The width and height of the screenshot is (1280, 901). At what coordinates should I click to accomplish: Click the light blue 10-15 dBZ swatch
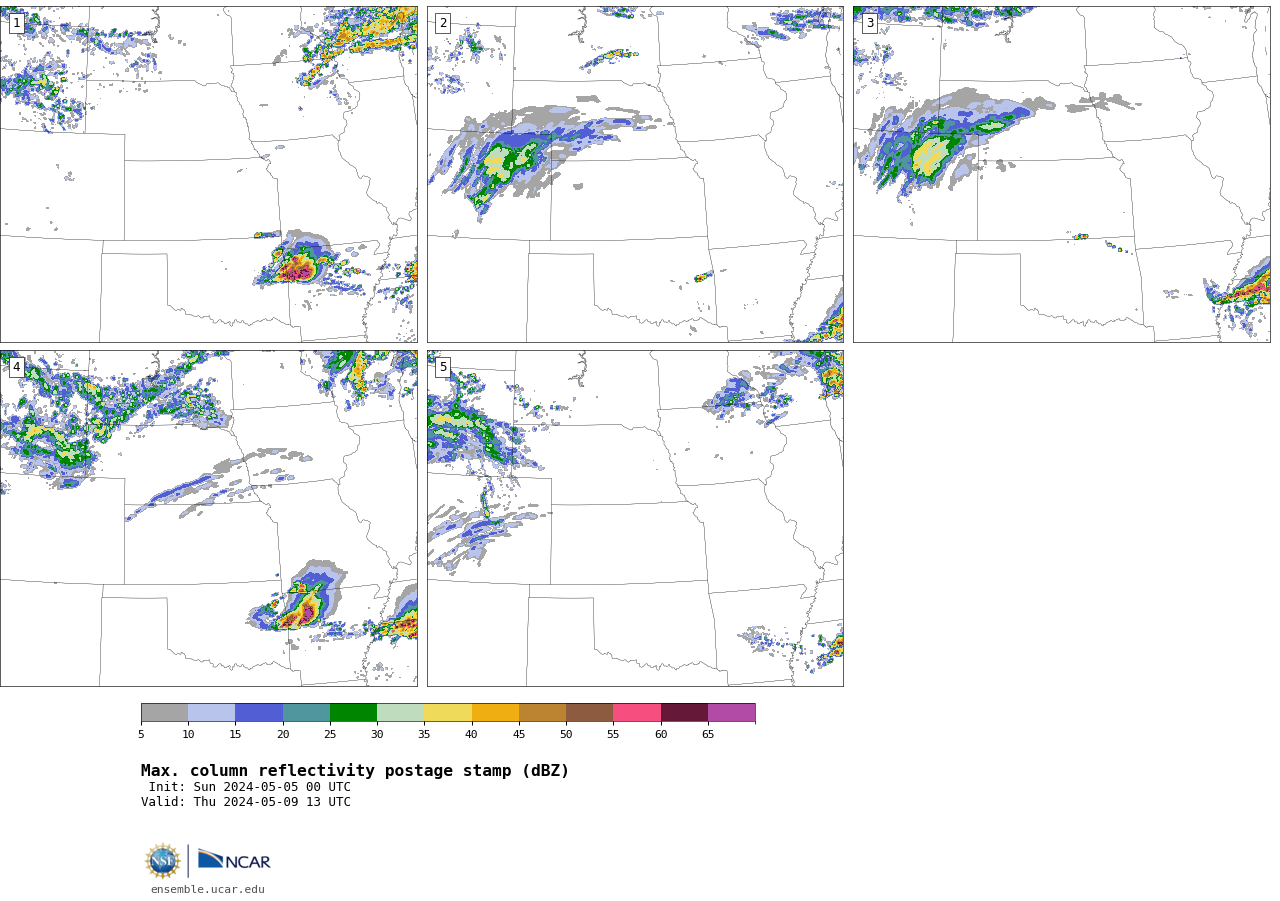[x=212, y=713]
